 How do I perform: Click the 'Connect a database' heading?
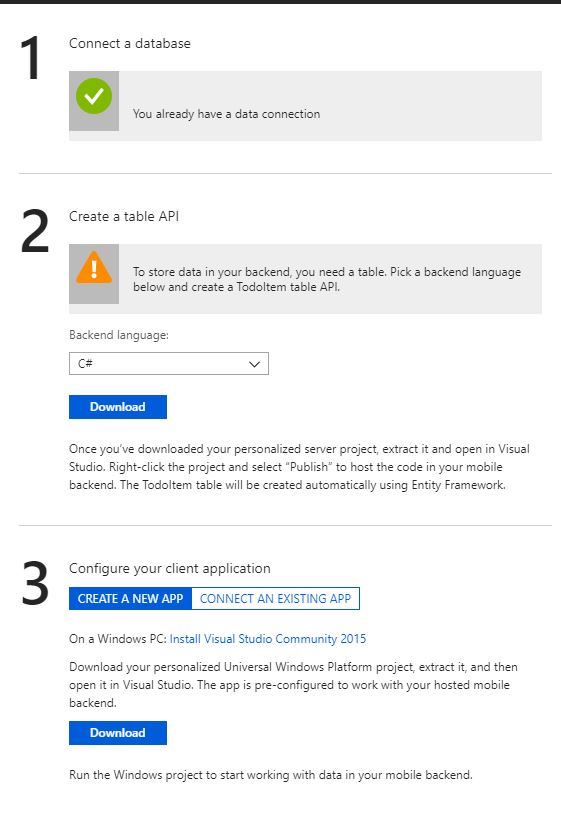[130, 43]
